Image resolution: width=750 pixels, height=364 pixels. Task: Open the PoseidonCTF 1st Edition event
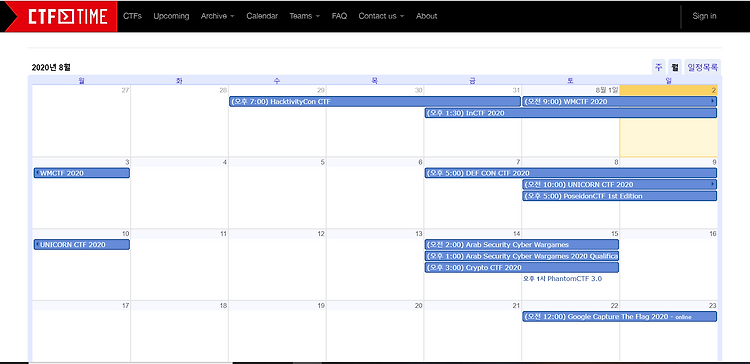[619, 196]
